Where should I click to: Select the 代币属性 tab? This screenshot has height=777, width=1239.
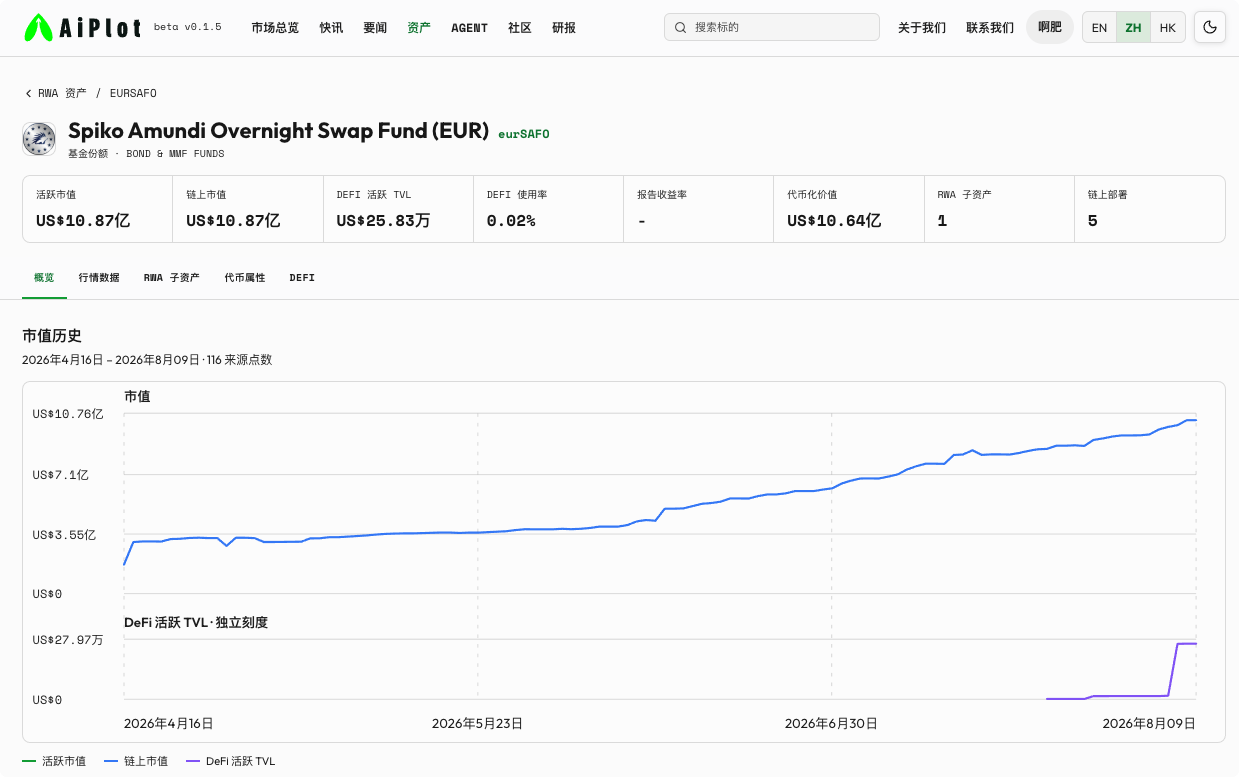point(245,277)
